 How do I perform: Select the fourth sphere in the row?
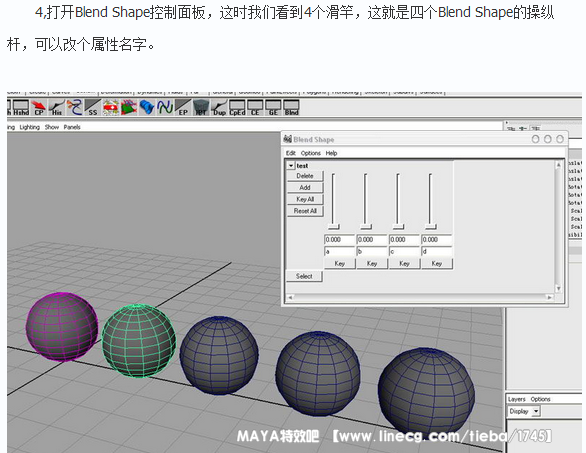318,373
